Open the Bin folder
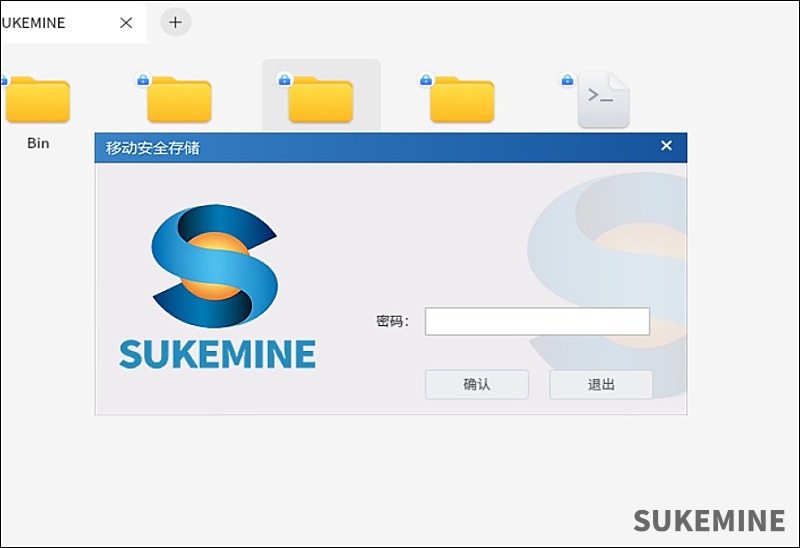Screen dimensions: 800x548 click(x=37, y=100)
